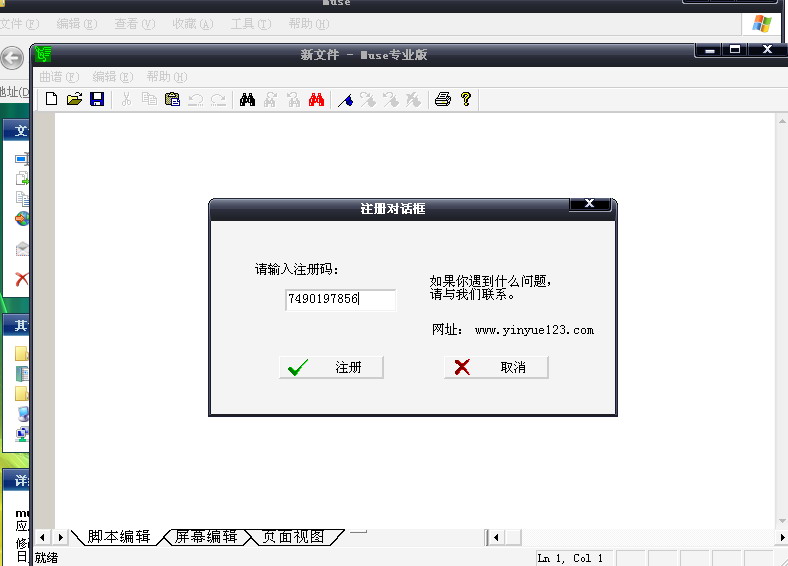Click the red binoculars Replace icon
This screenshot has height=566, width=788.
click(x=316, y=99)
